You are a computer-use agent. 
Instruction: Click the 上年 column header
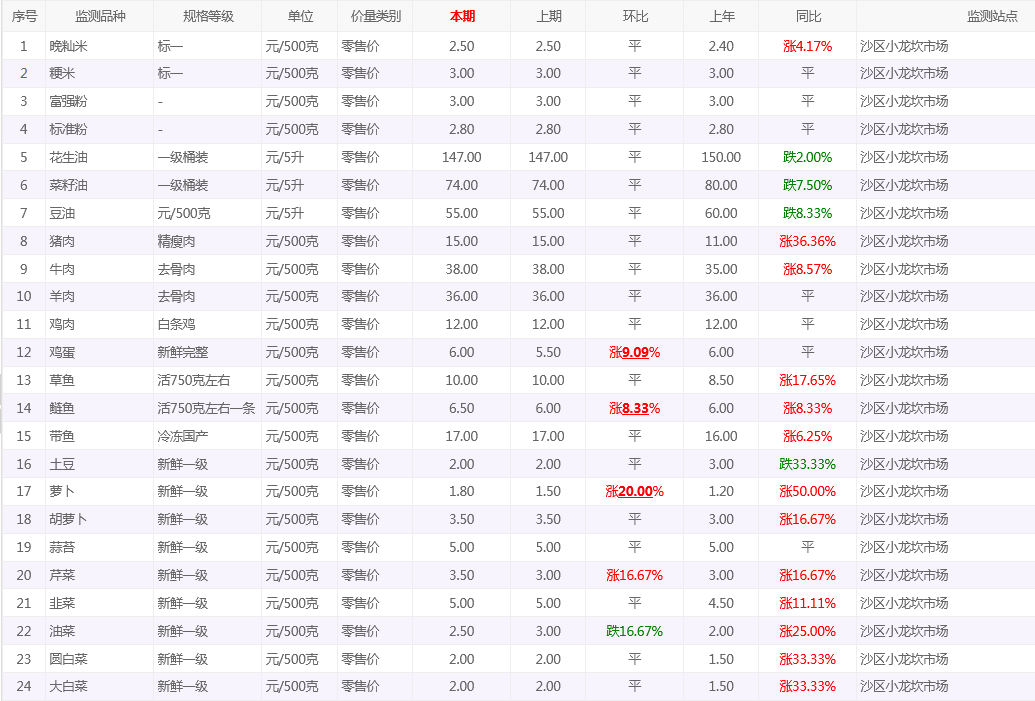(x=721, y=16)
